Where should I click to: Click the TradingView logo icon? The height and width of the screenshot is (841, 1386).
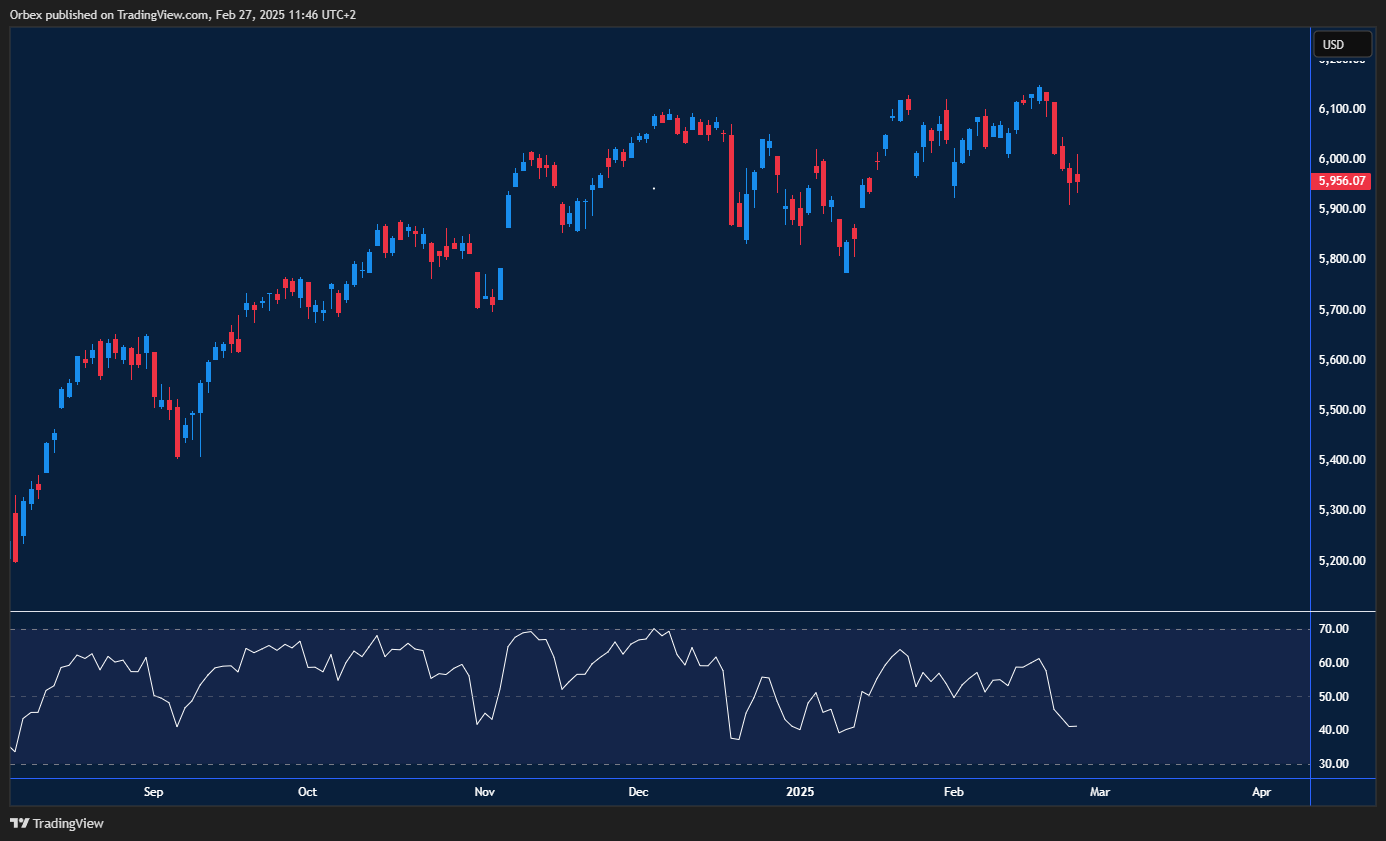[x=19, y=823]
